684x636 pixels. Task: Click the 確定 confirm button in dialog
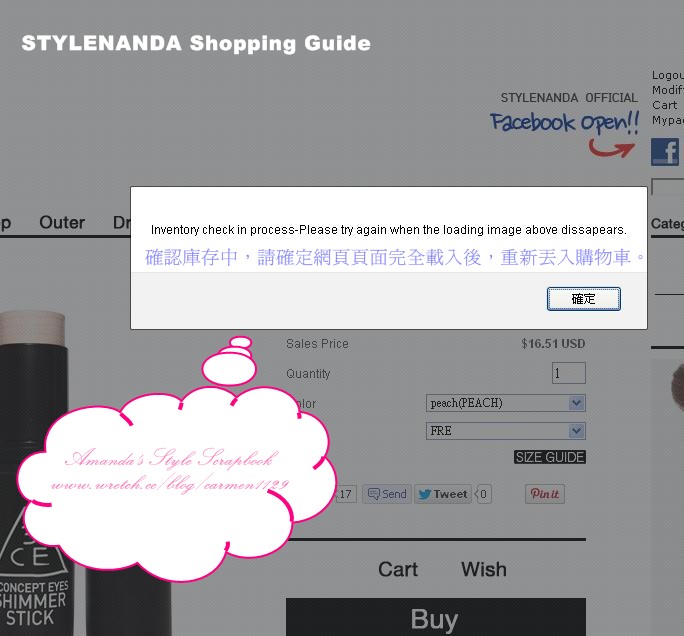click(583, 299)
